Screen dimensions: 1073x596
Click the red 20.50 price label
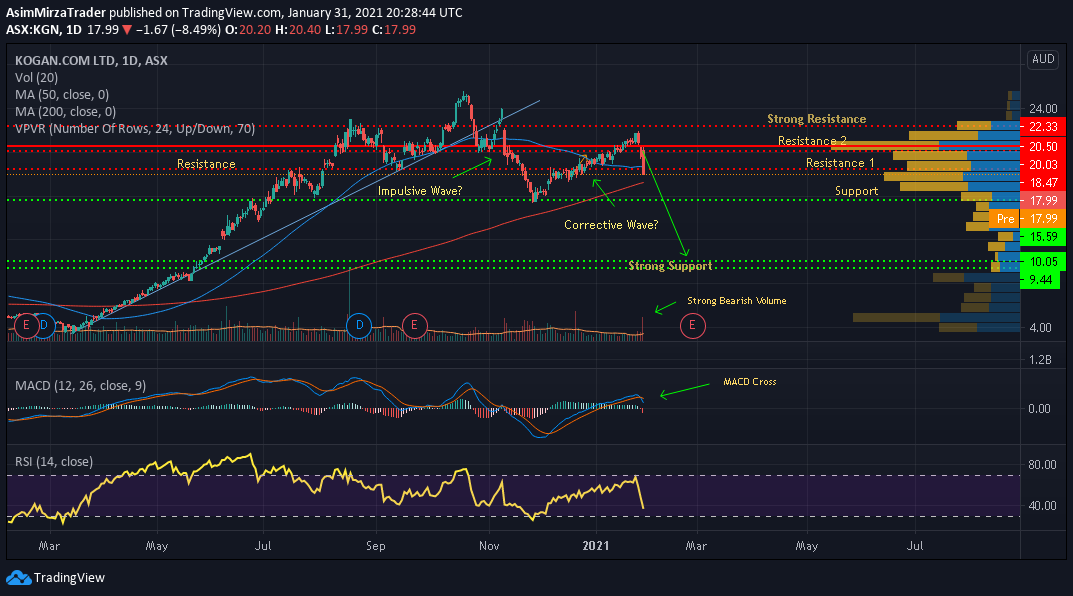[x=1043, y=146]
